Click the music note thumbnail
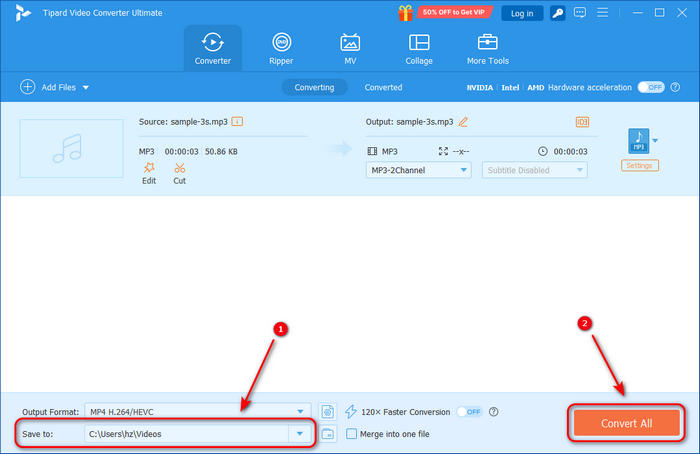Image resolution: width=700 pixels, height=454 pixels. [71, 148]
